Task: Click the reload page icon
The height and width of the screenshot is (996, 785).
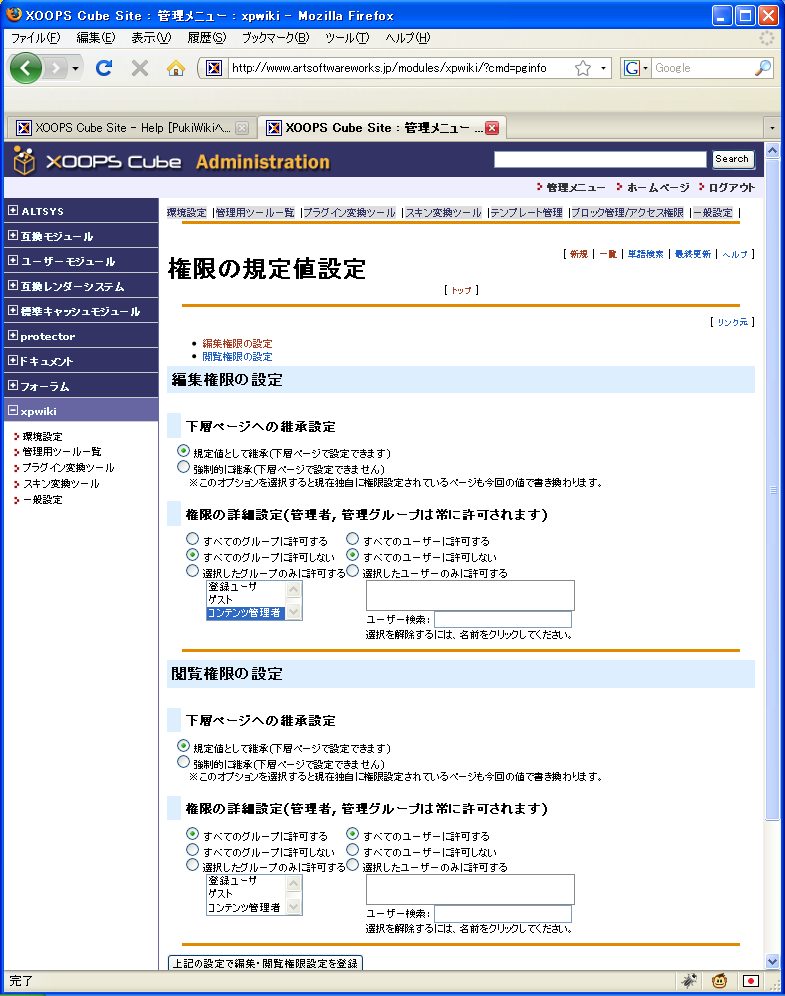Action: click(103, 68)
